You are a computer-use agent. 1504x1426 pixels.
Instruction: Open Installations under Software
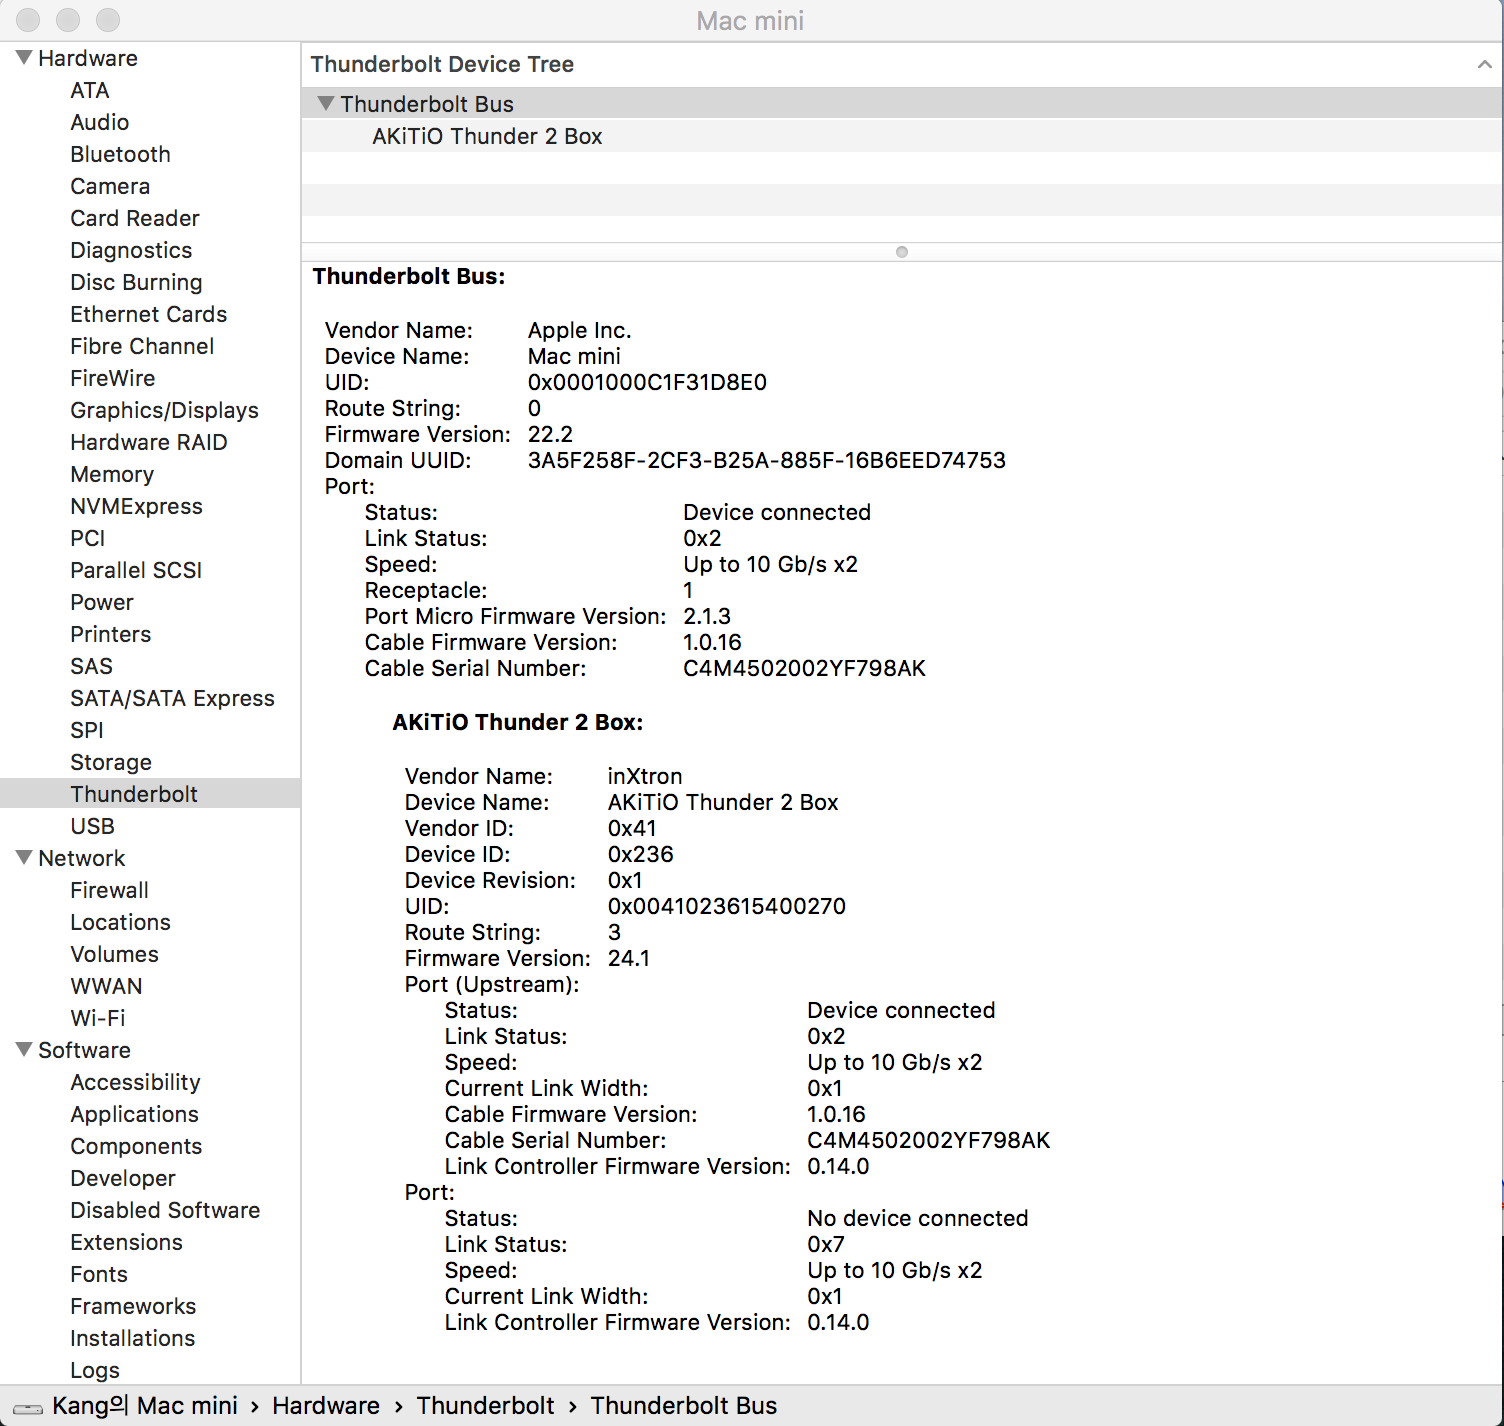click(x=133, y=1338)
